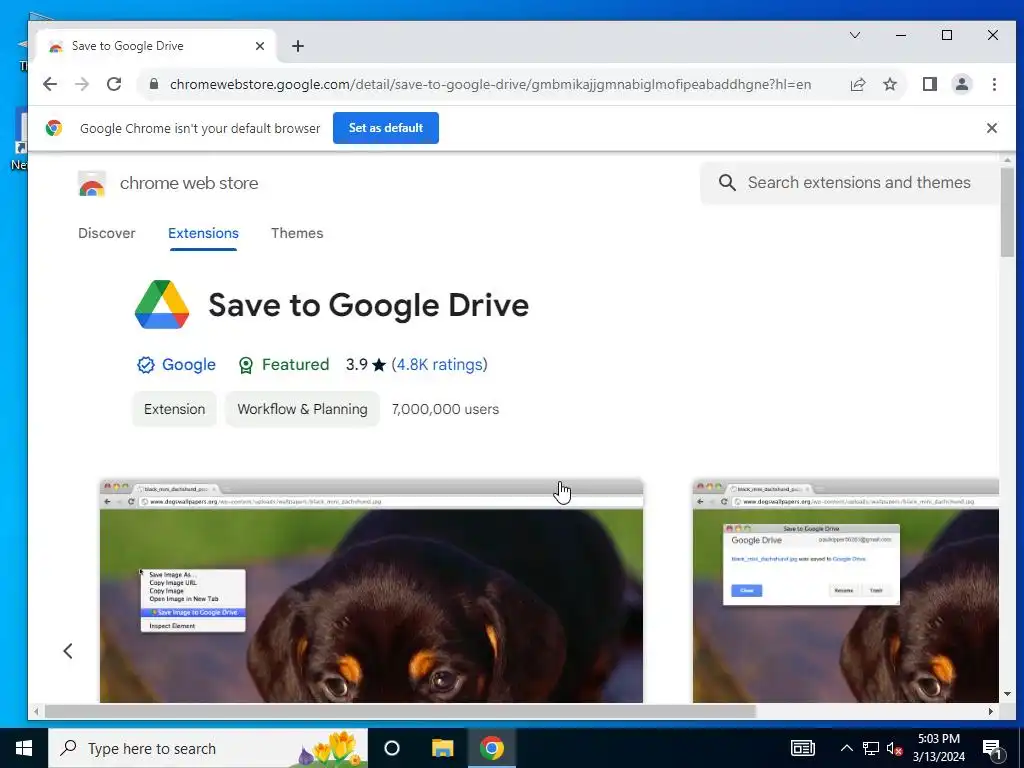Open the second screenshot showing the dialog

846,591
